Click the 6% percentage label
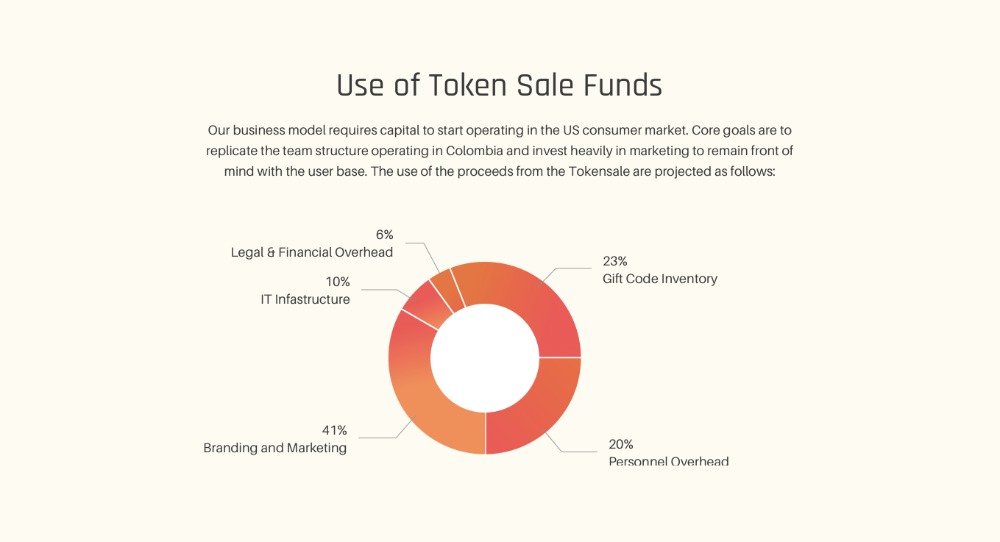1000x542 pixels. pos(385,235)
